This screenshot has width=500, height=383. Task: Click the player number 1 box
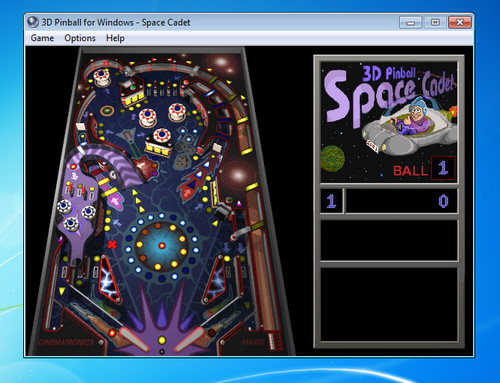[x=331, y=201]
